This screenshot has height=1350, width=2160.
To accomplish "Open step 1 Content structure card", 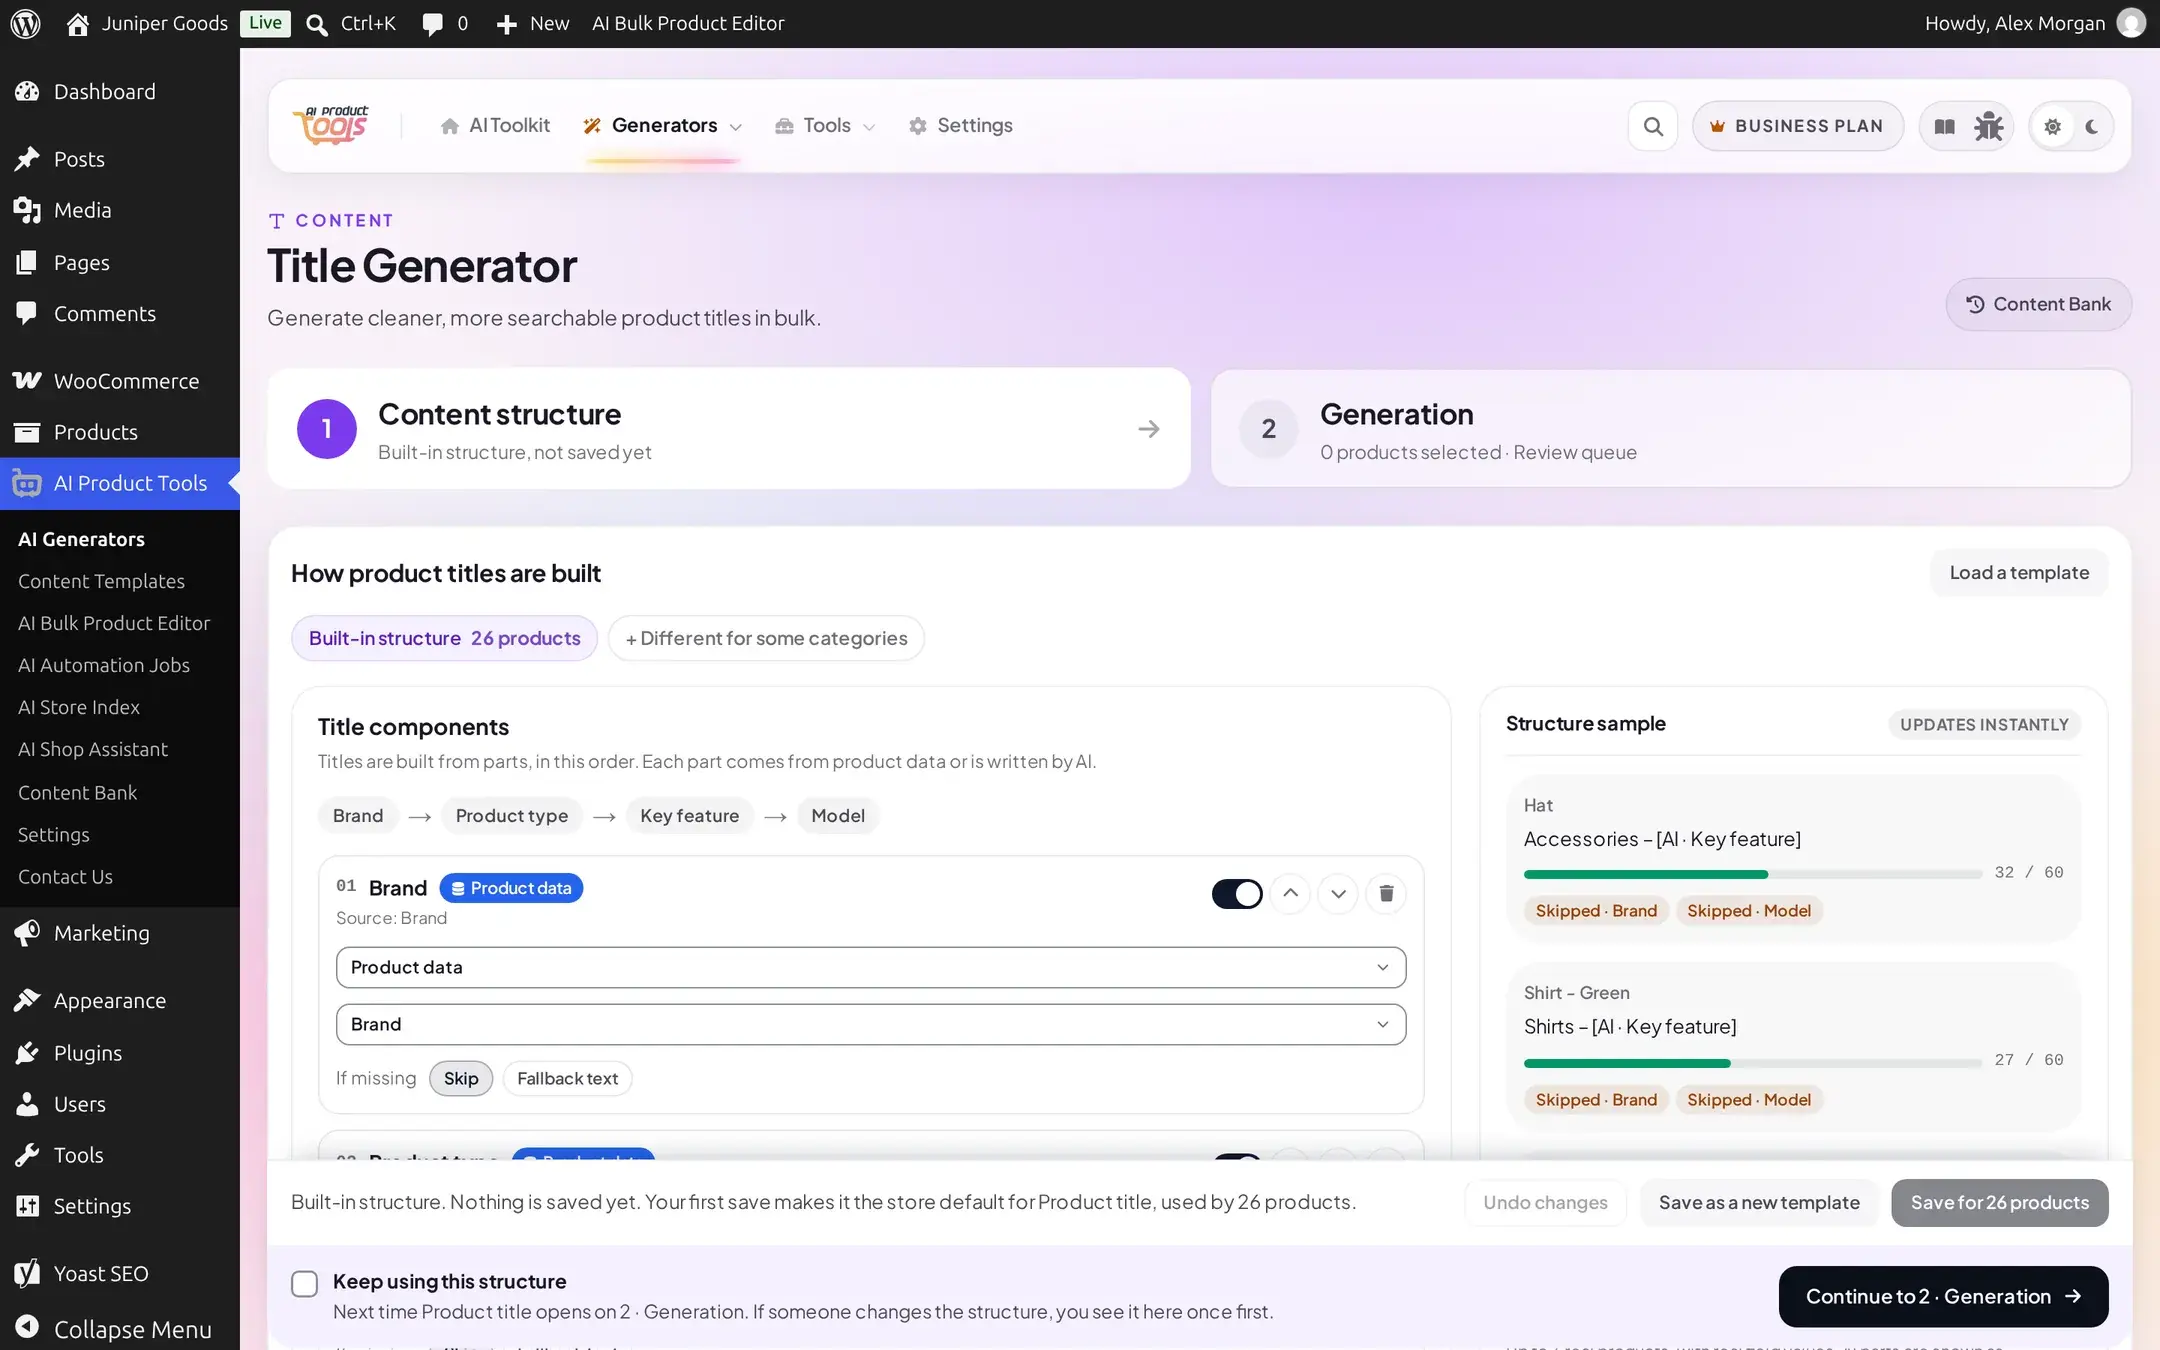I will coord(729,429).
